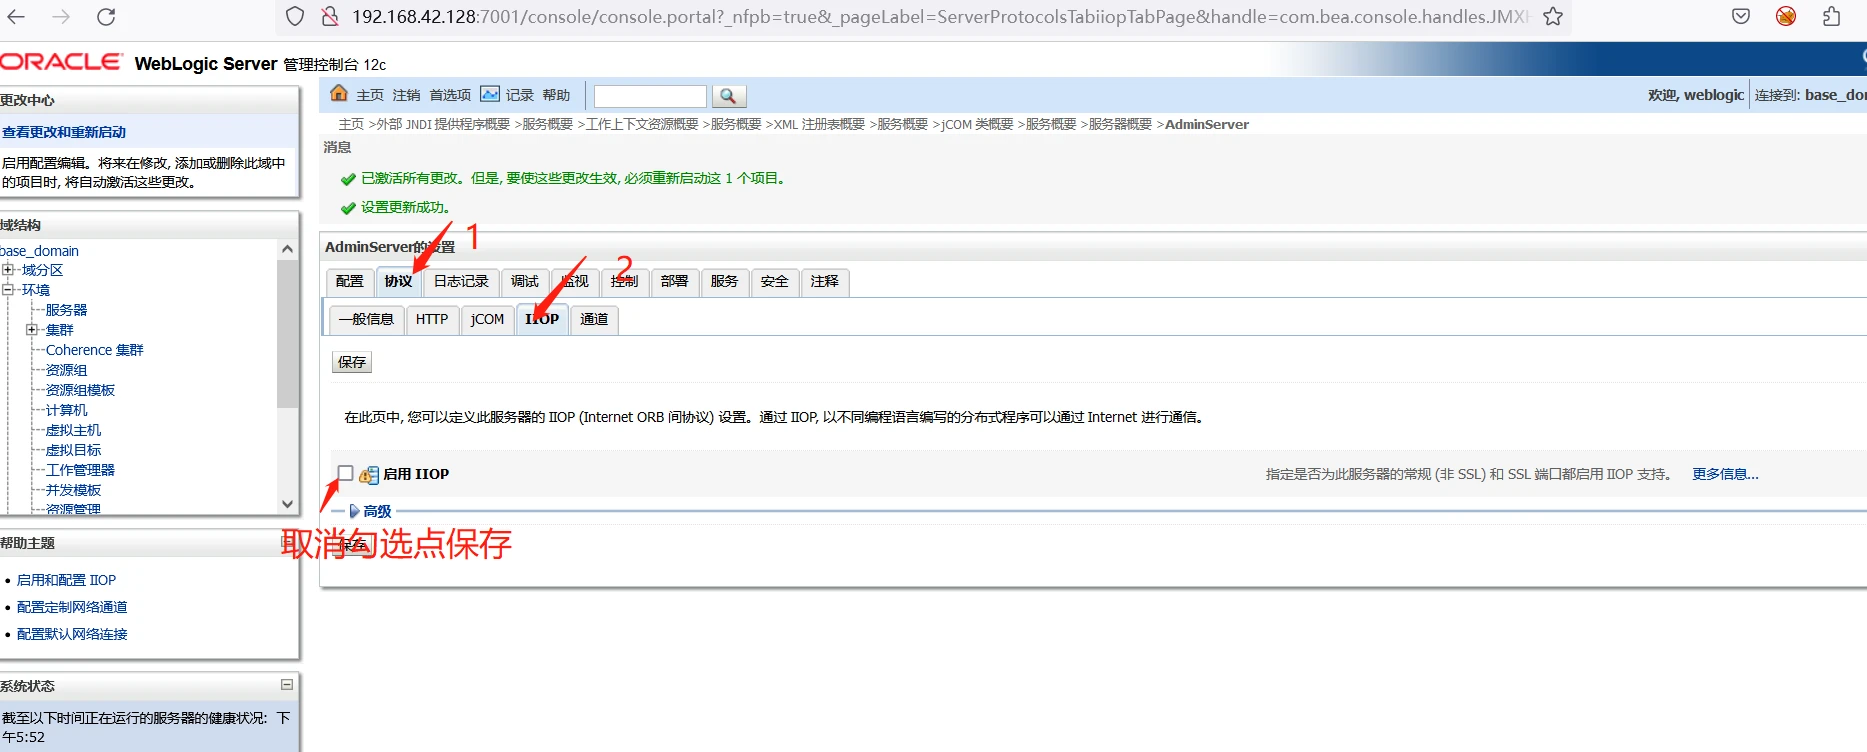Select the 协议 tab

(x=398, y=282)
